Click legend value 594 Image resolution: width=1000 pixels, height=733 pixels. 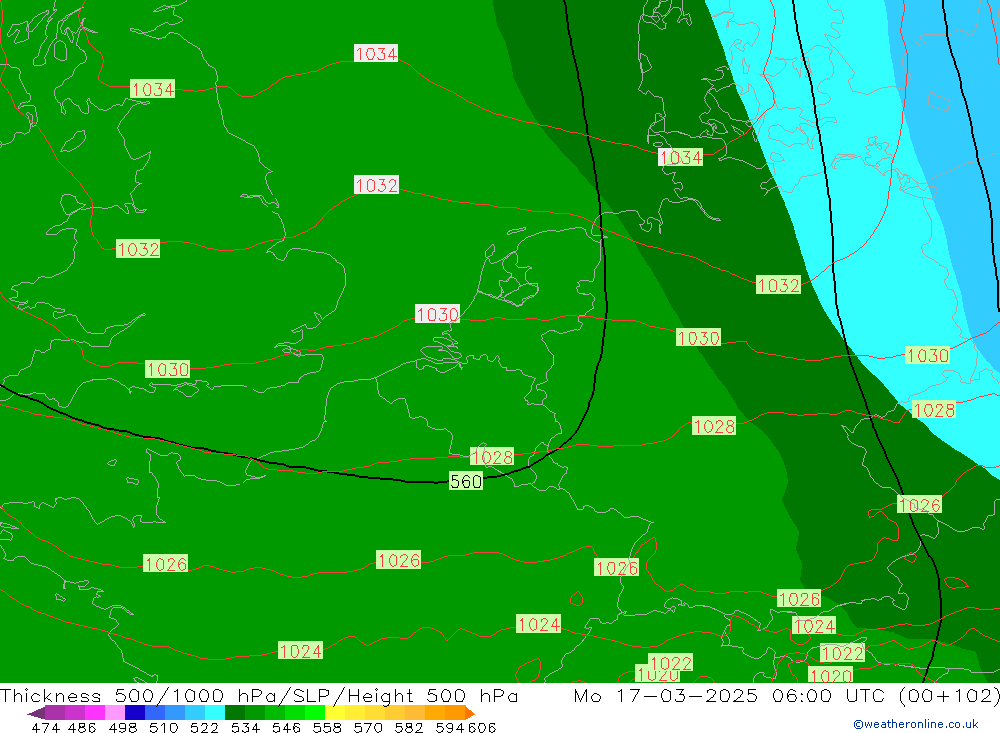pos(450,727)
